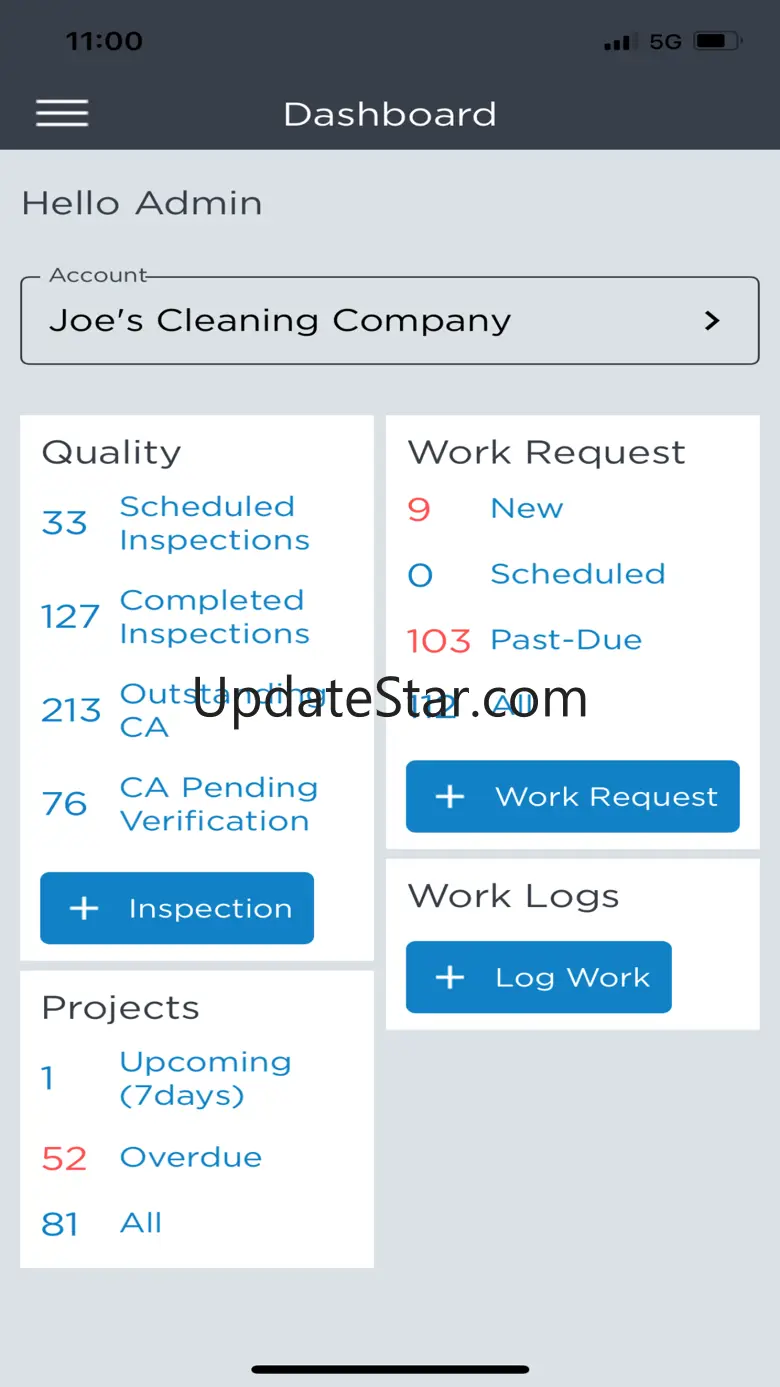Screen dimensions: 780x1387
Task: Show New work requests
Action: [526, 508]
